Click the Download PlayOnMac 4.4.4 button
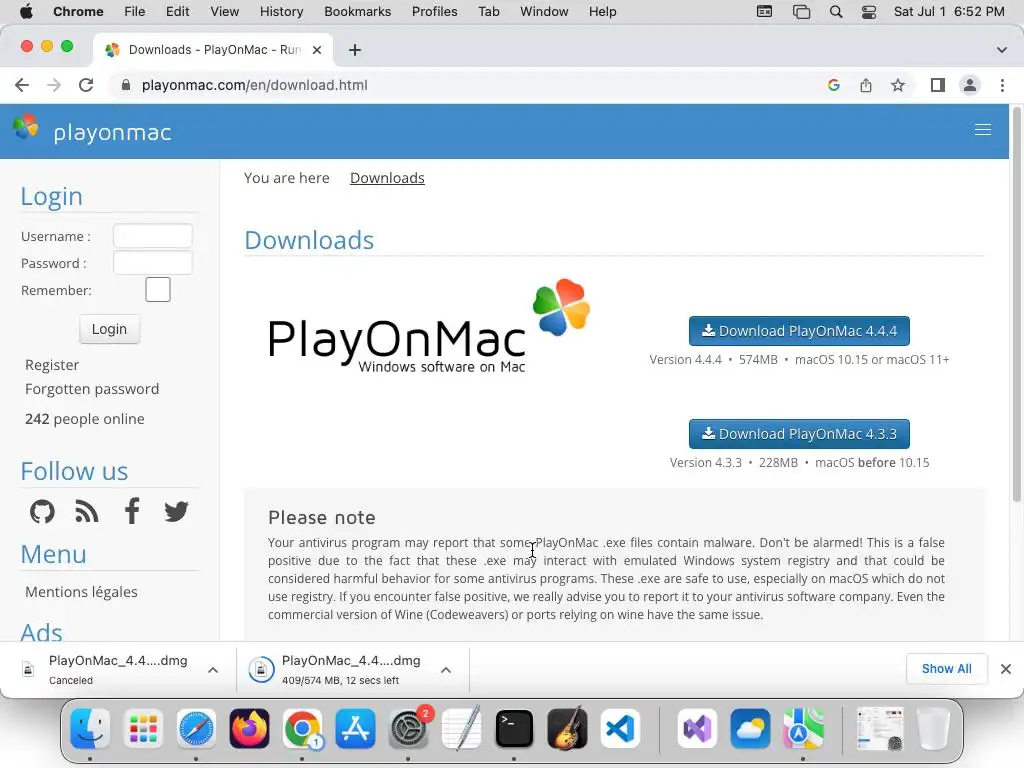This screenshot has height=768, width=1024. click(799, 331)
